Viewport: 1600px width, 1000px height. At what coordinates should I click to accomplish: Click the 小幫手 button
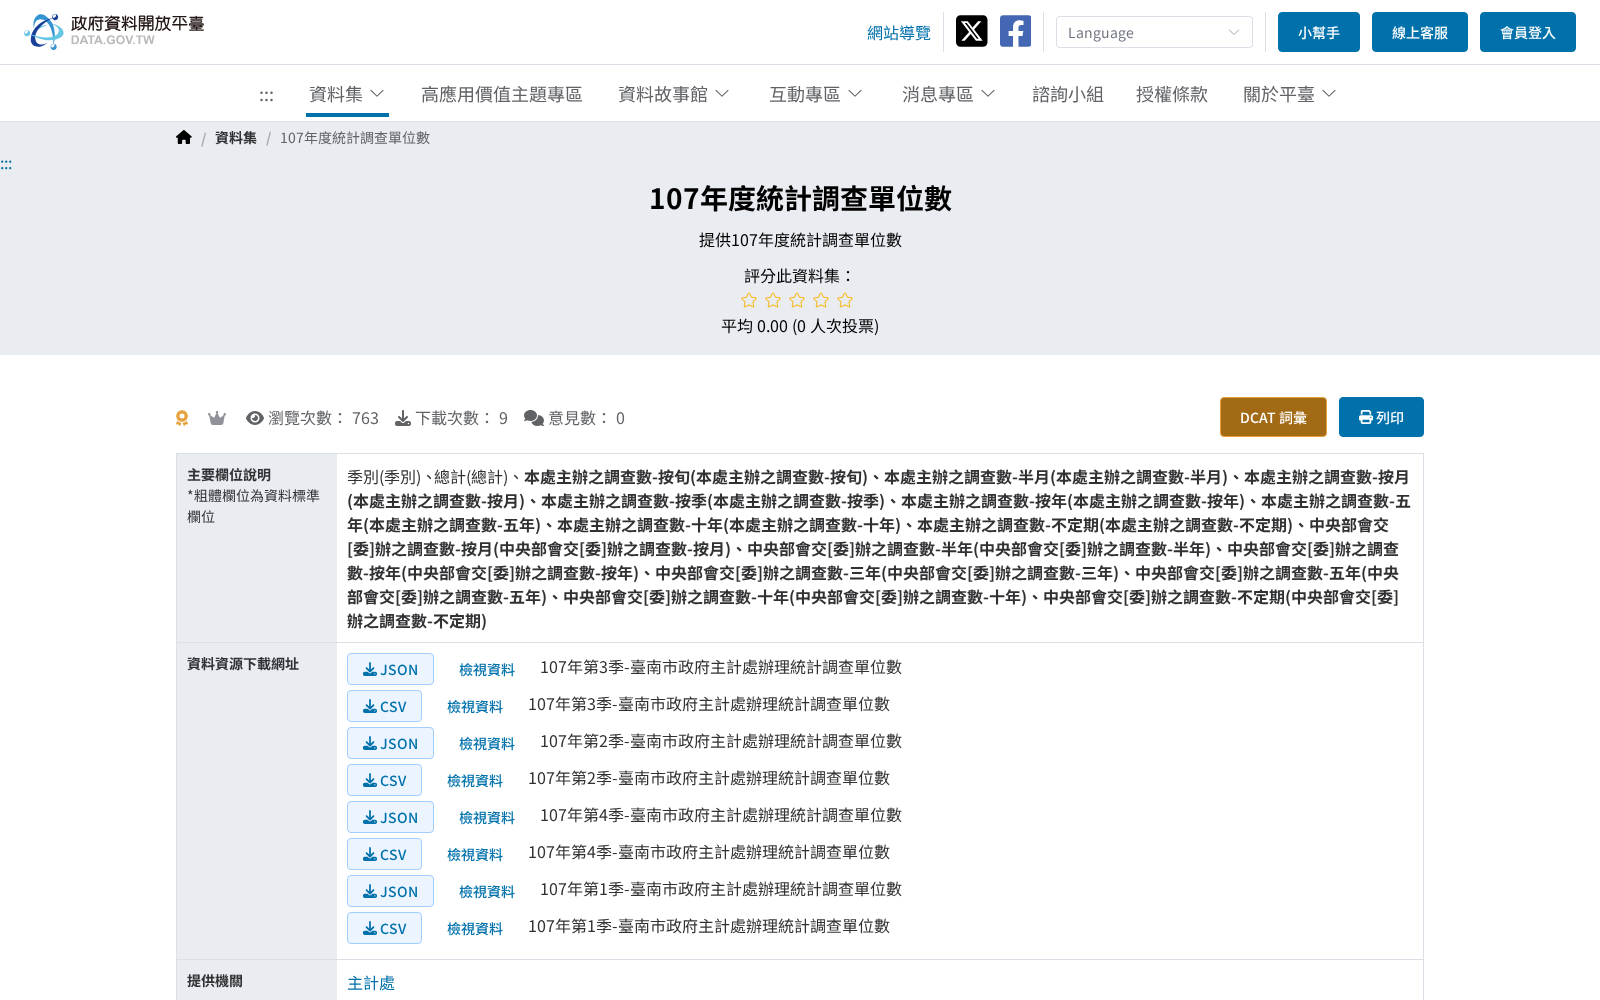pyautogui.click(x=1318, y=32)
